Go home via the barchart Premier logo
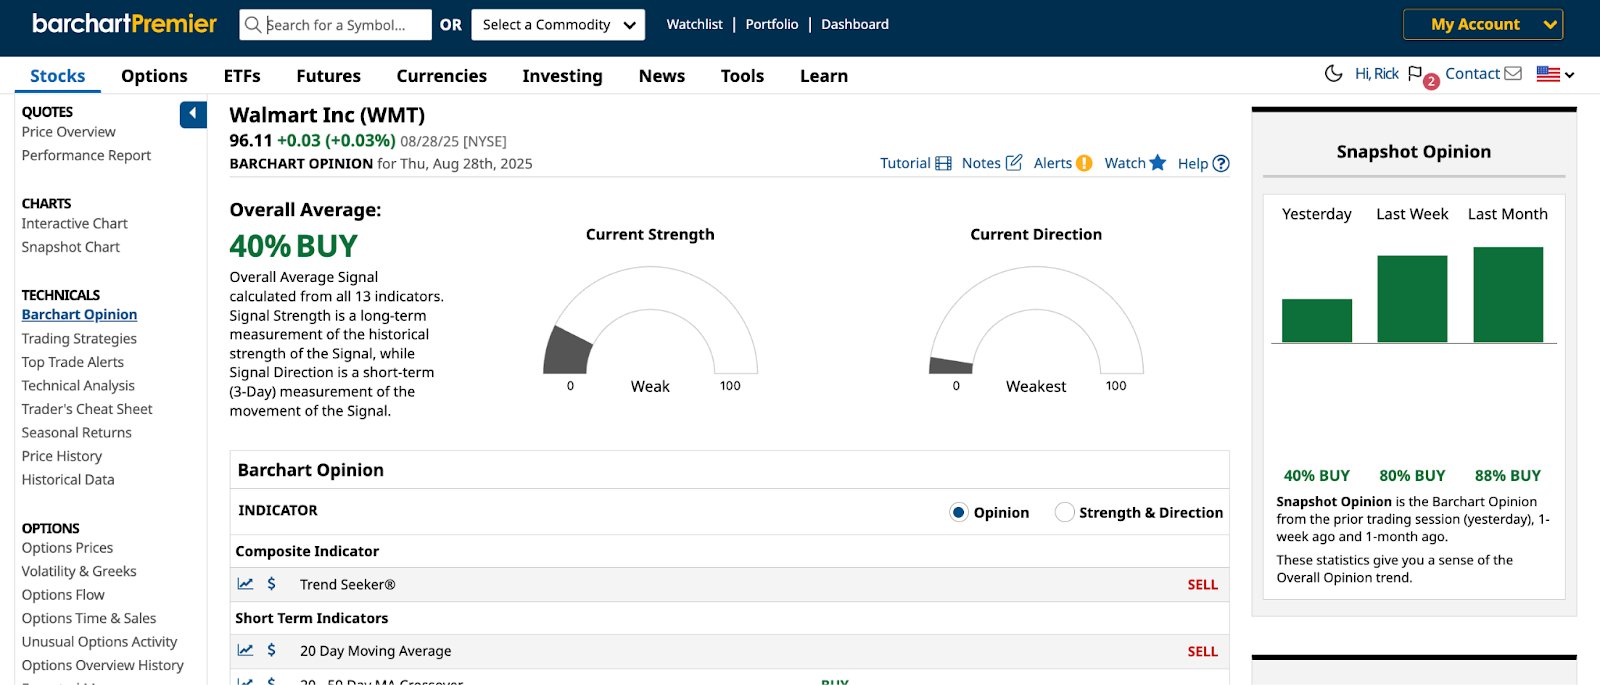 [x=124, y=24]
